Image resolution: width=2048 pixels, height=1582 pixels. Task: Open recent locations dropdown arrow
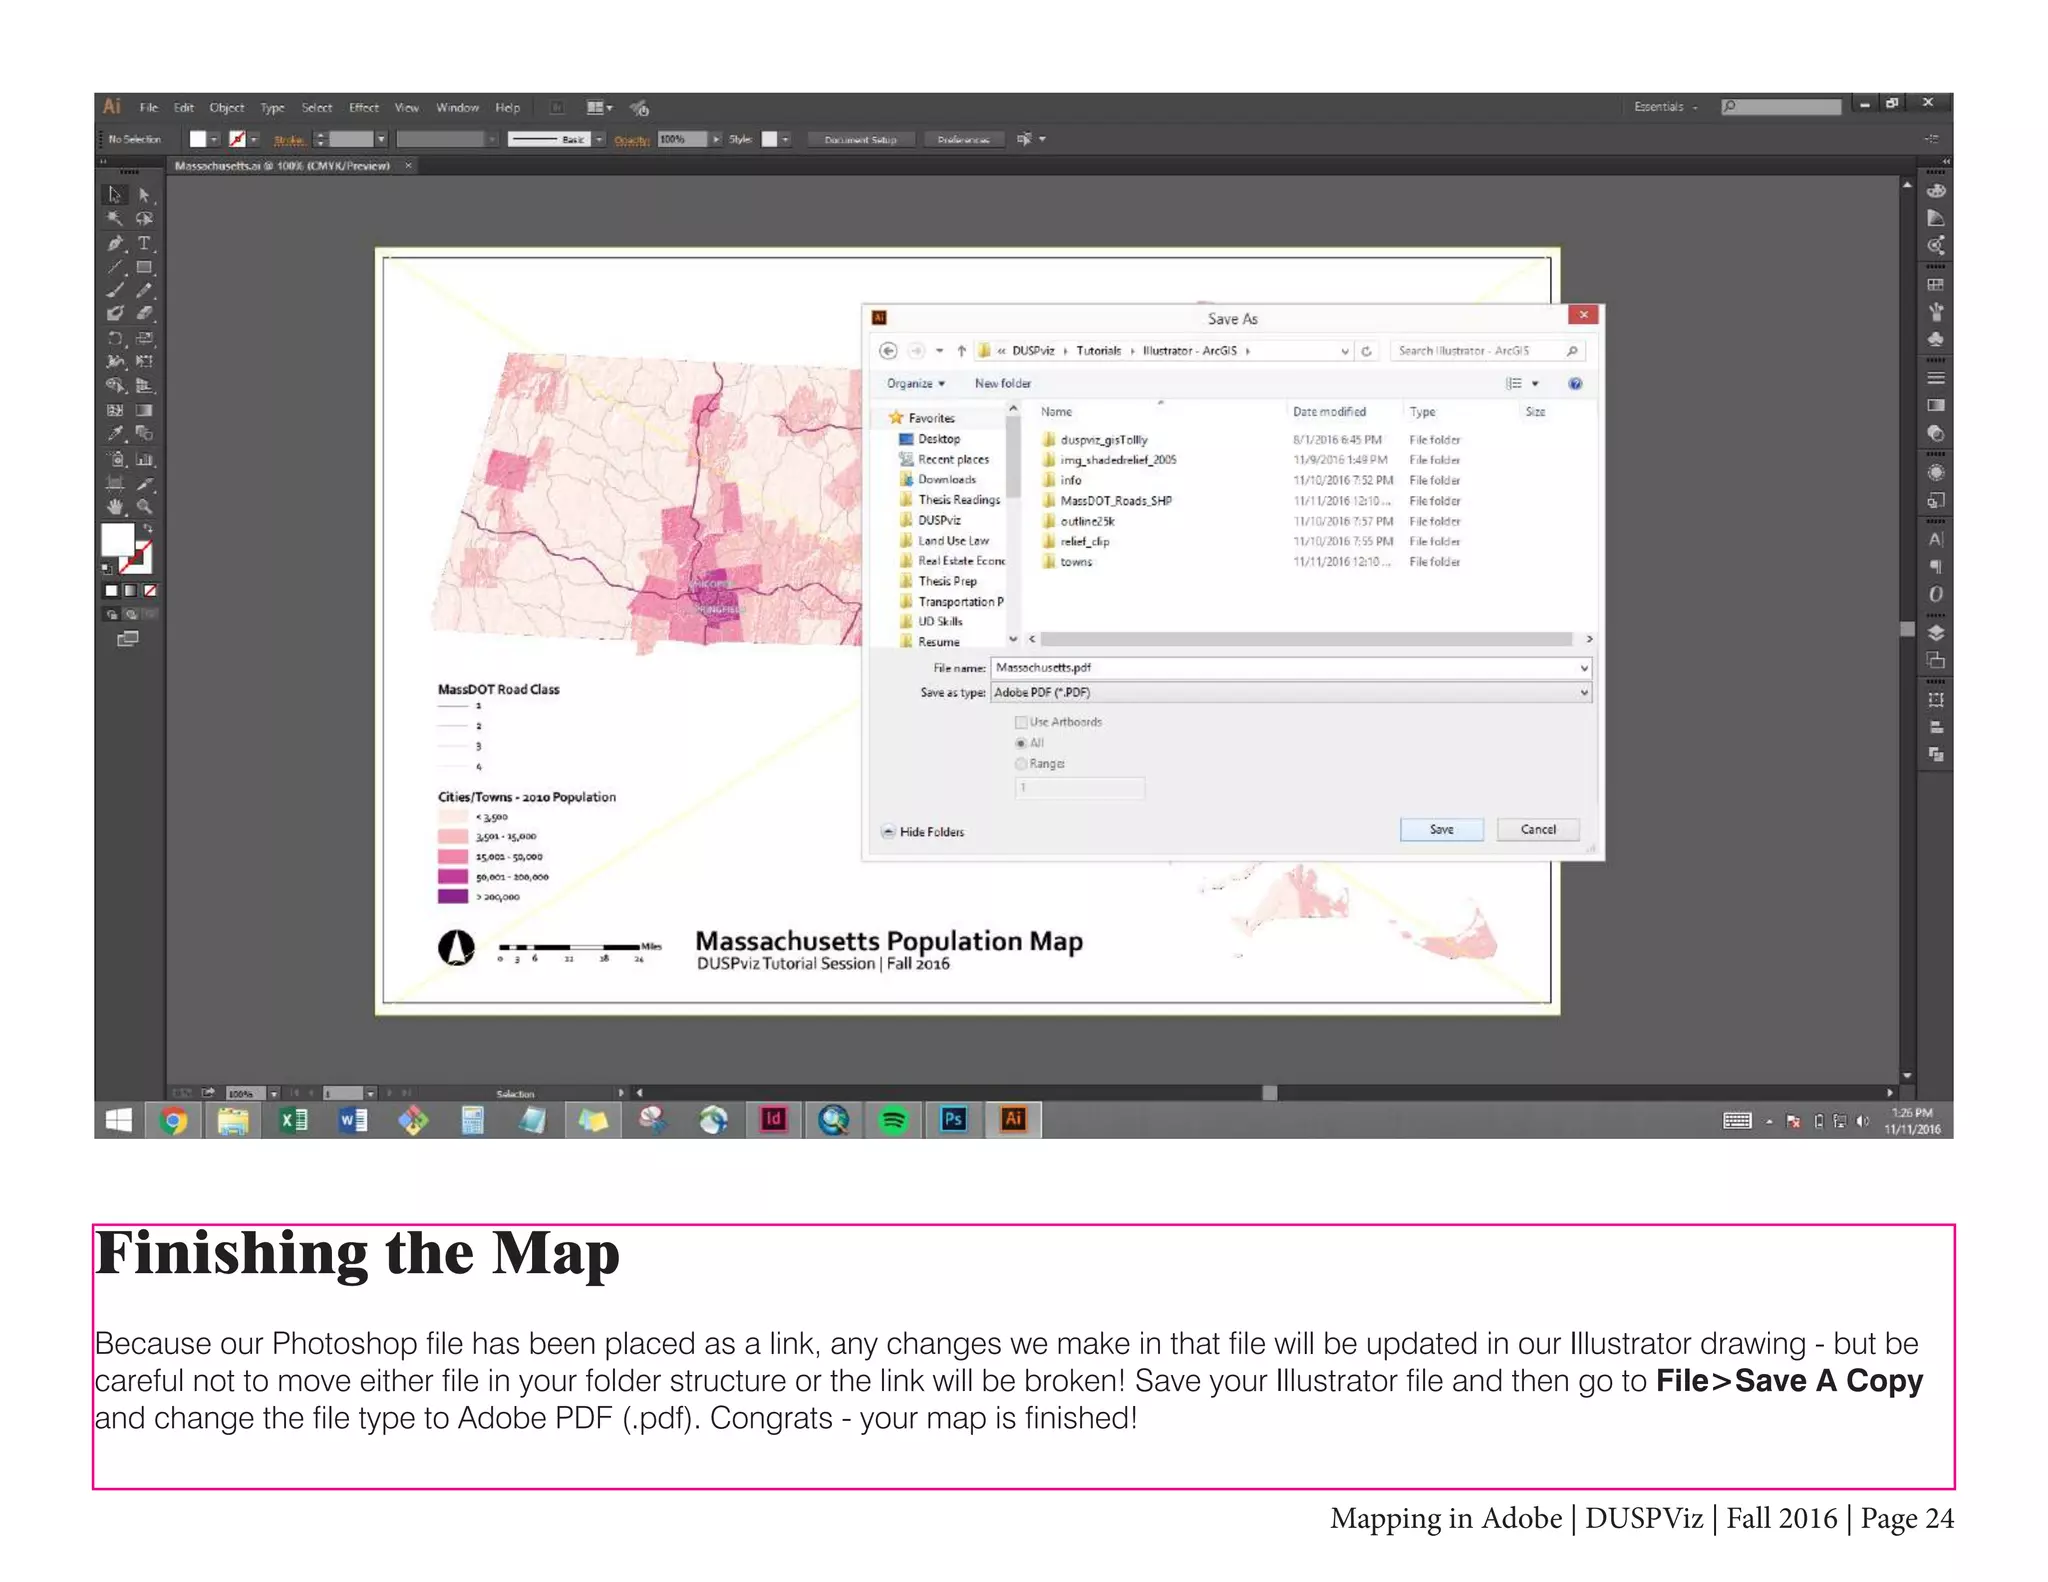coord(939,351)
